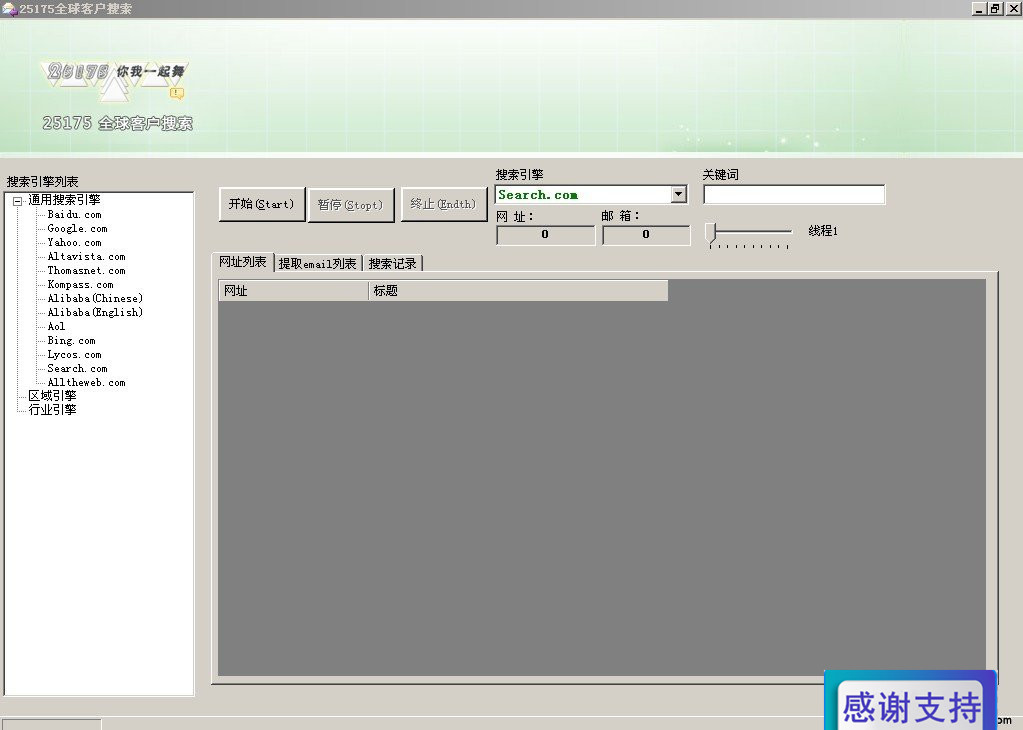1023x730 pixels.
Task: Switch to the 提取email列表 tab
Action: (x=318, y=264)
